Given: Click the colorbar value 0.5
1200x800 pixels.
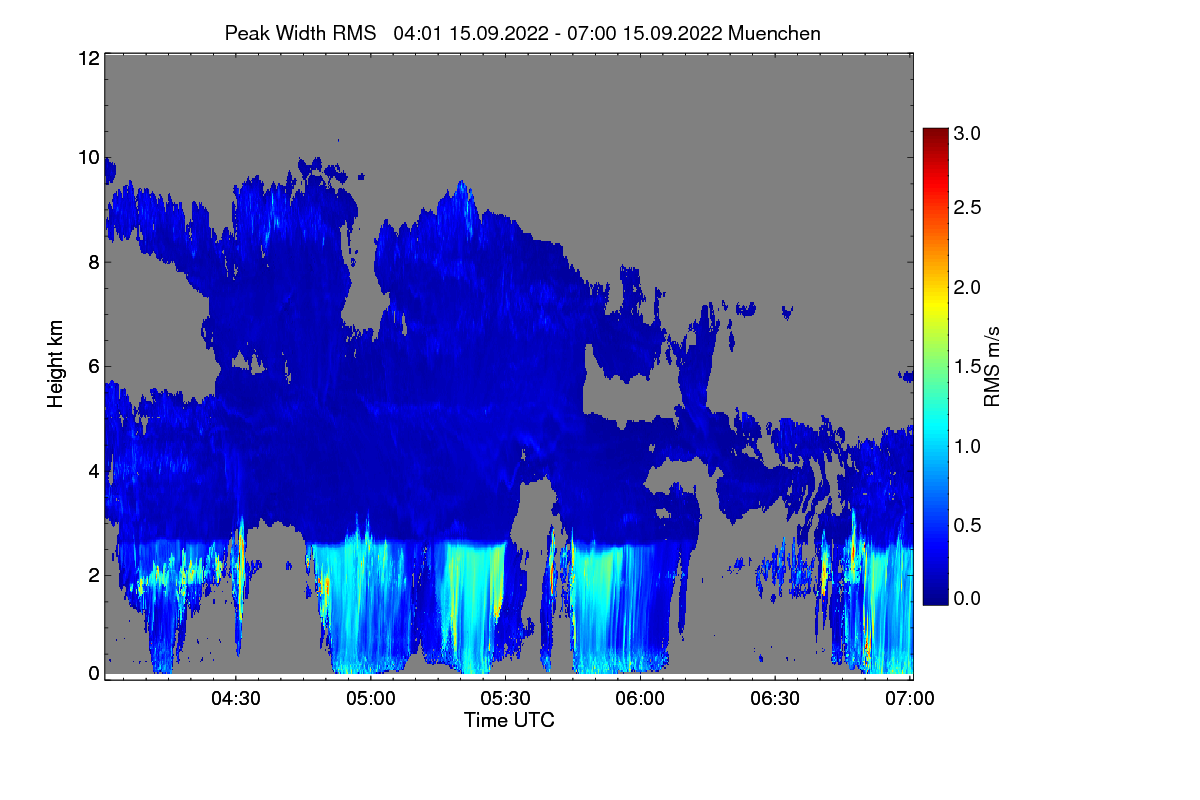Looking at the screenshot, I should (x=968, y=525).
